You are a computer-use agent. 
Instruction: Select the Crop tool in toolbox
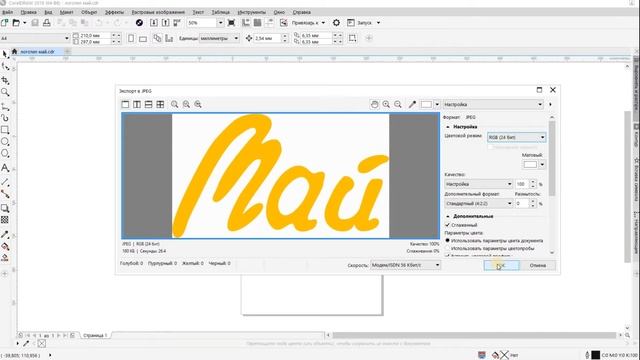click(x=5, y=80)
